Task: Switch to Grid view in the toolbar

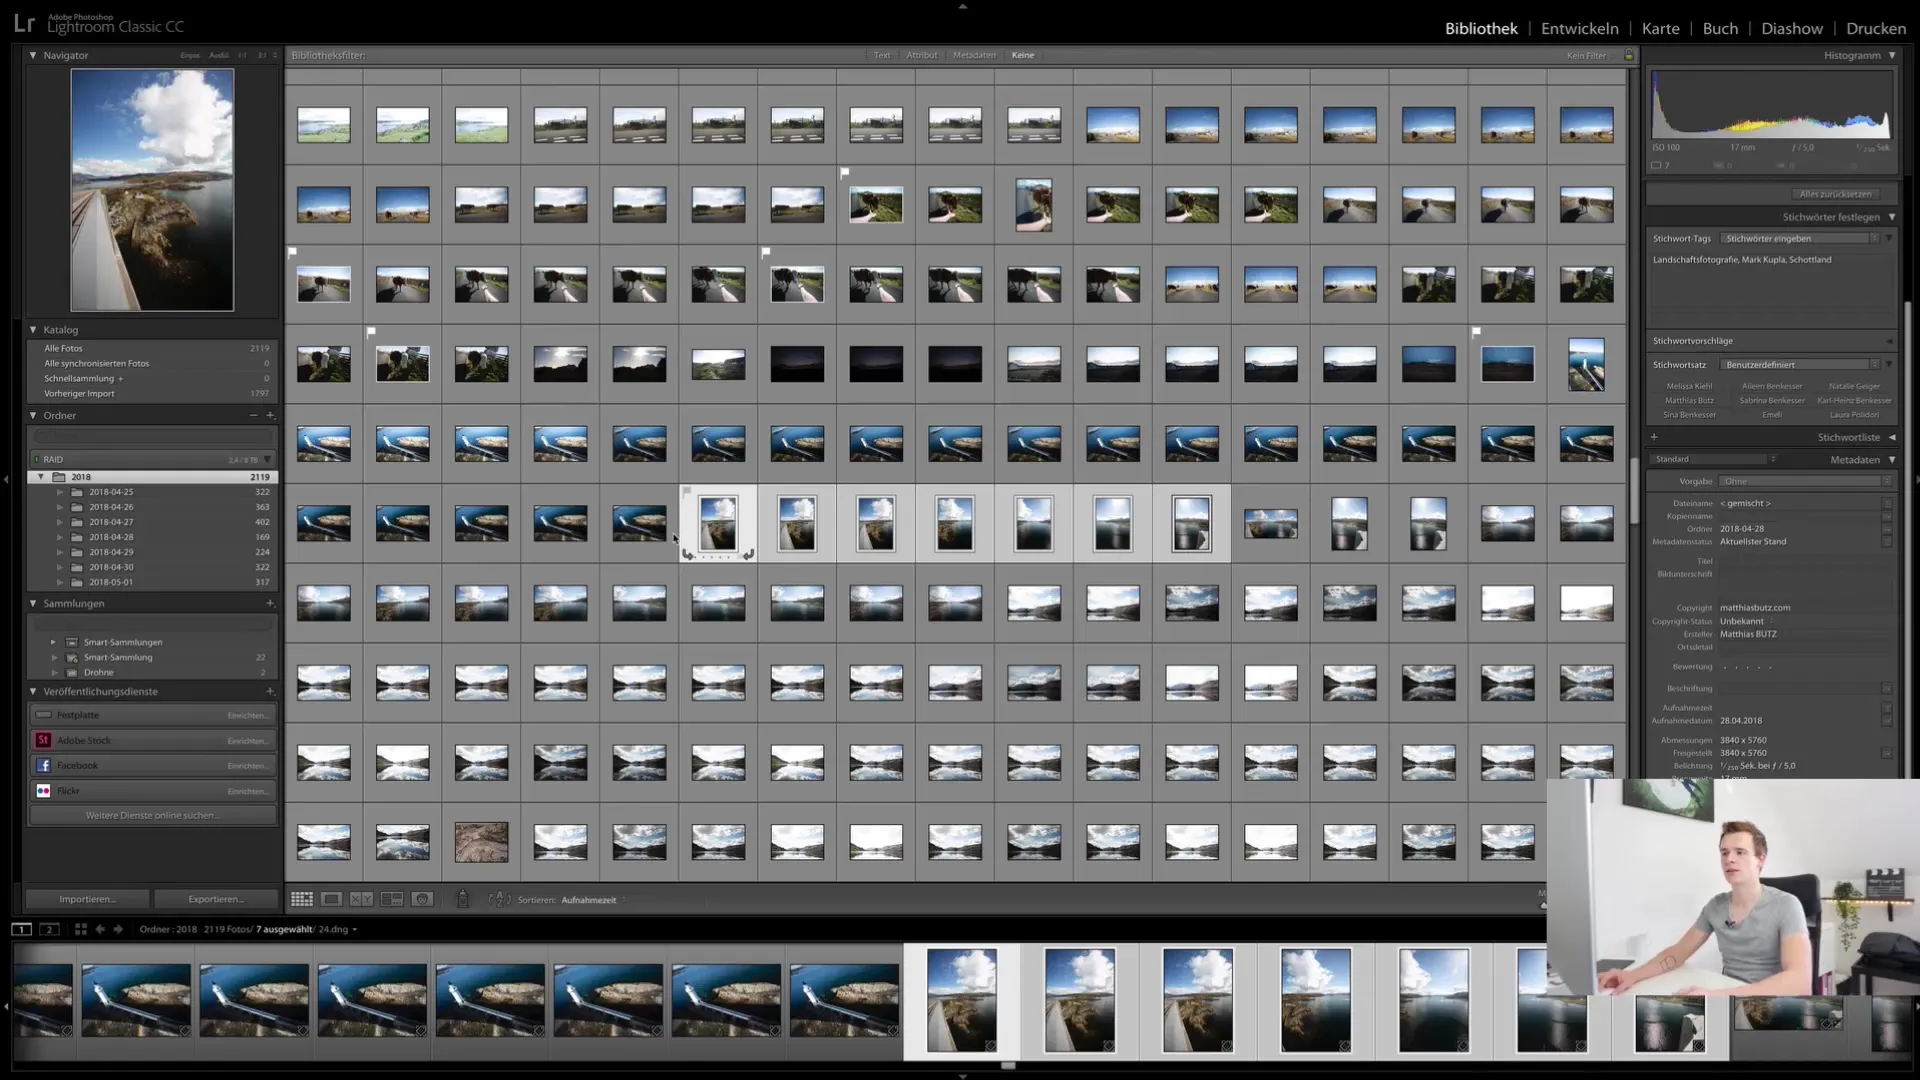Action: click(302, 899)
